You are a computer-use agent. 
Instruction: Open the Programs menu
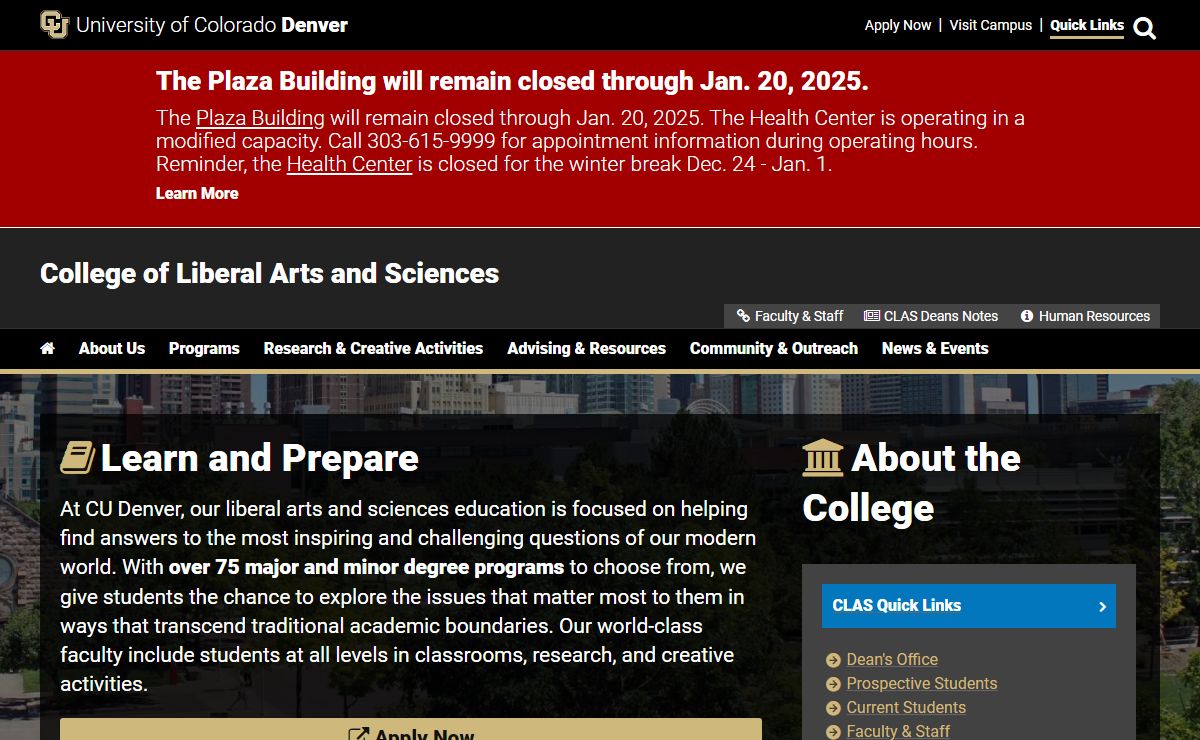pos(204,348)
